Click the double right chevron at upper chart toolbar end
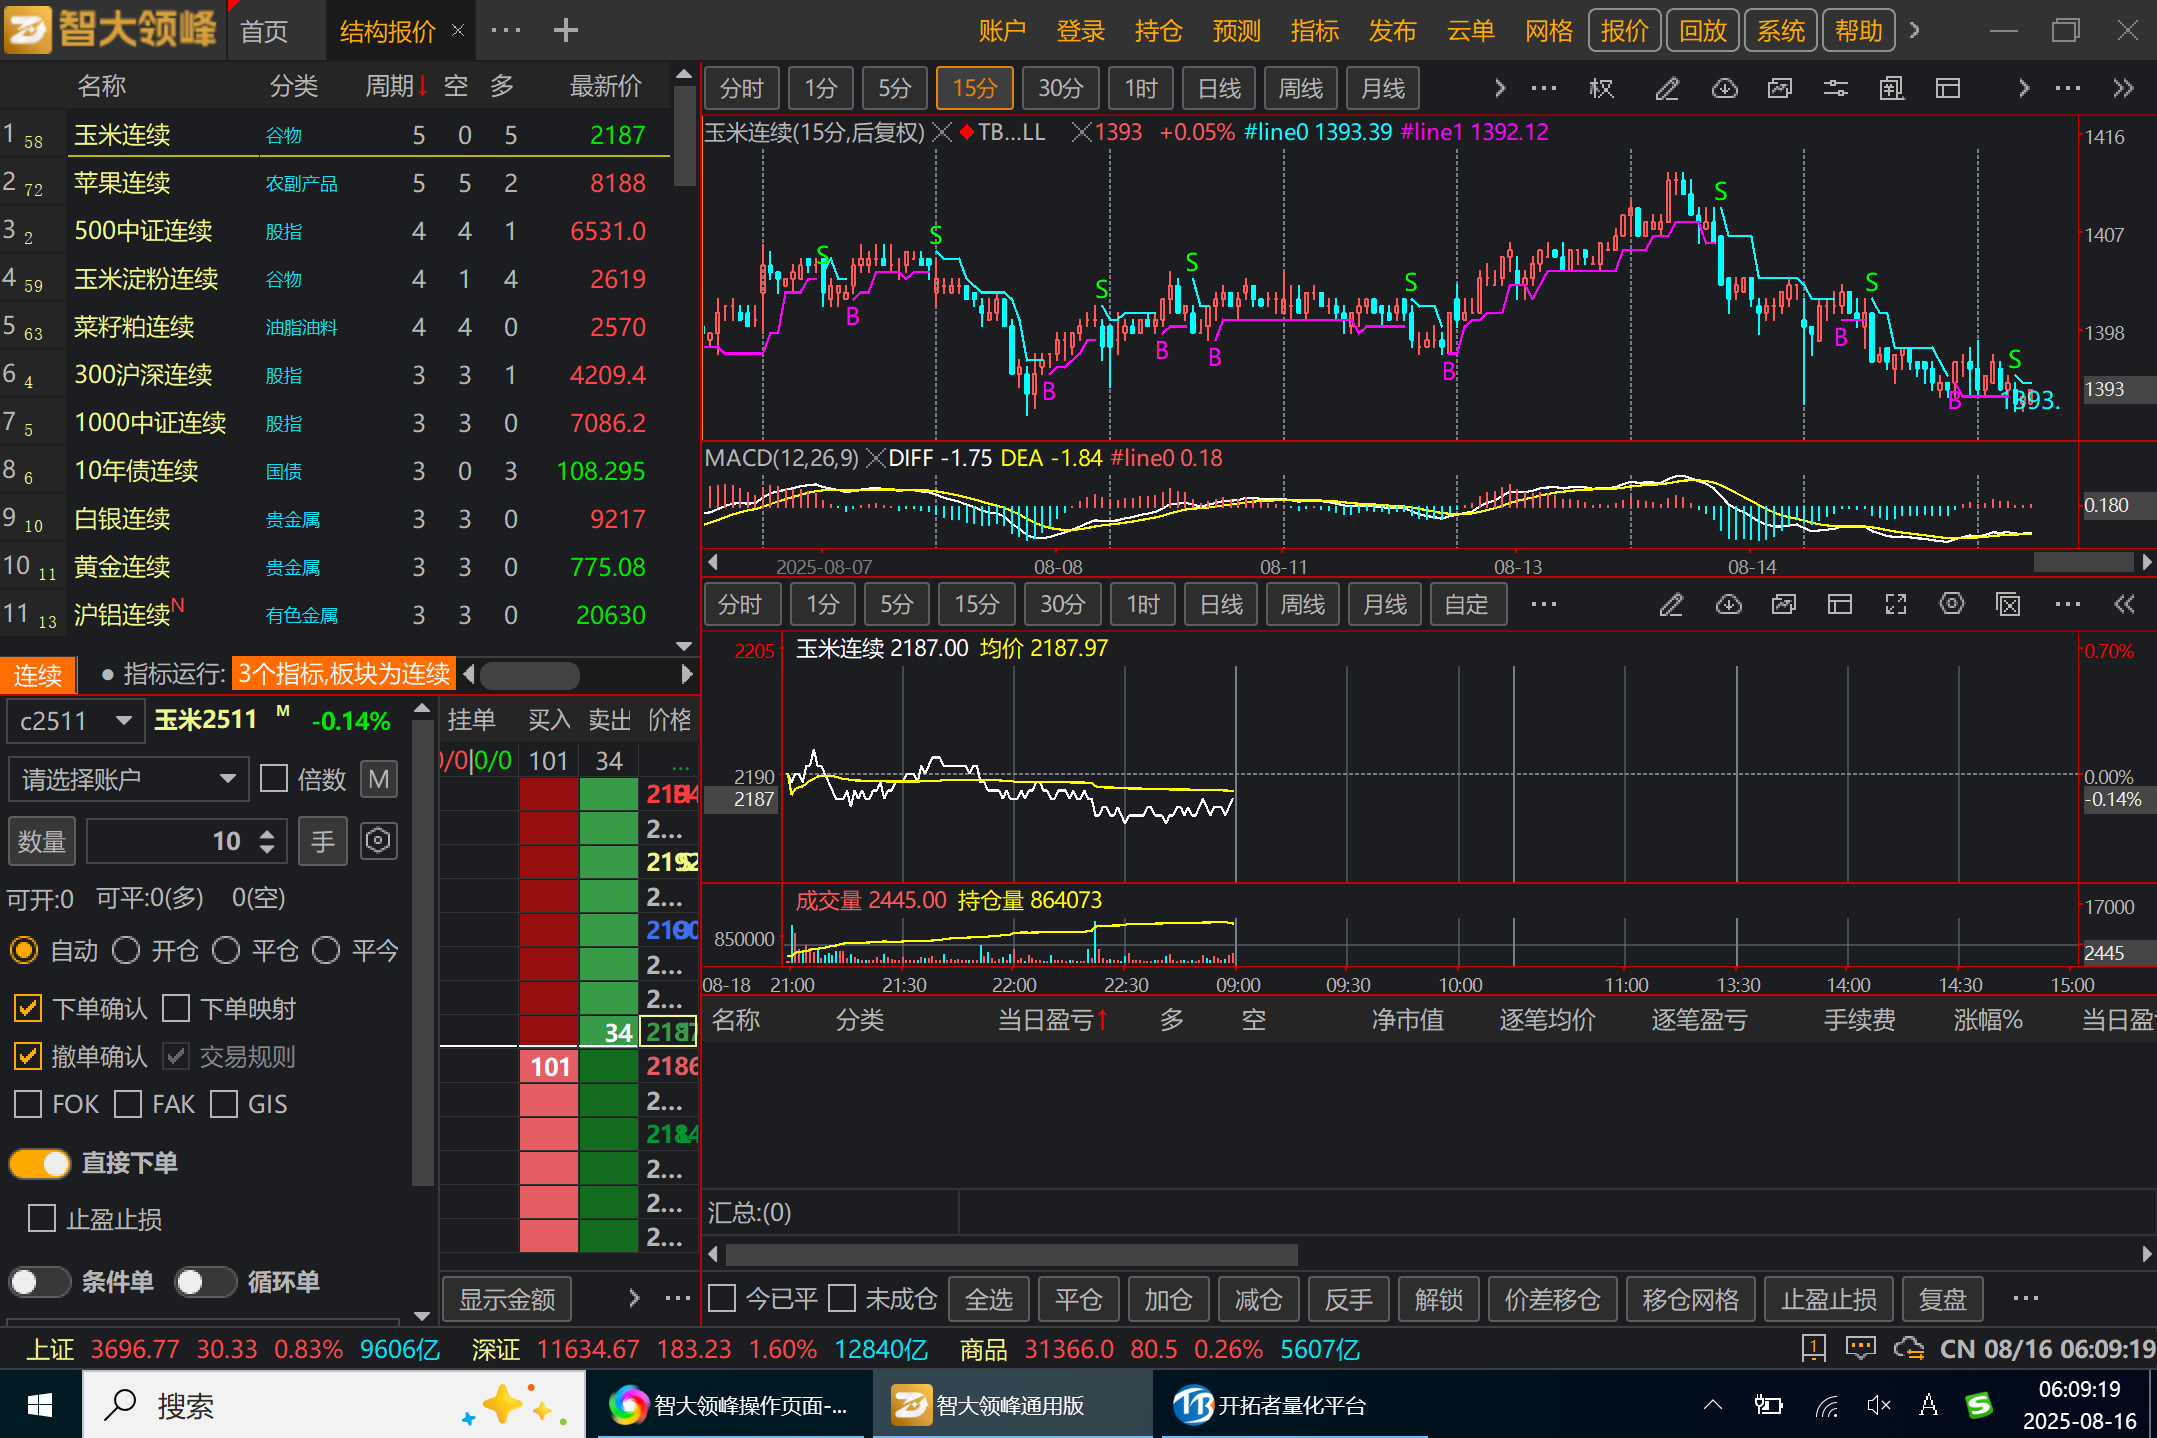 [2124, 88]
